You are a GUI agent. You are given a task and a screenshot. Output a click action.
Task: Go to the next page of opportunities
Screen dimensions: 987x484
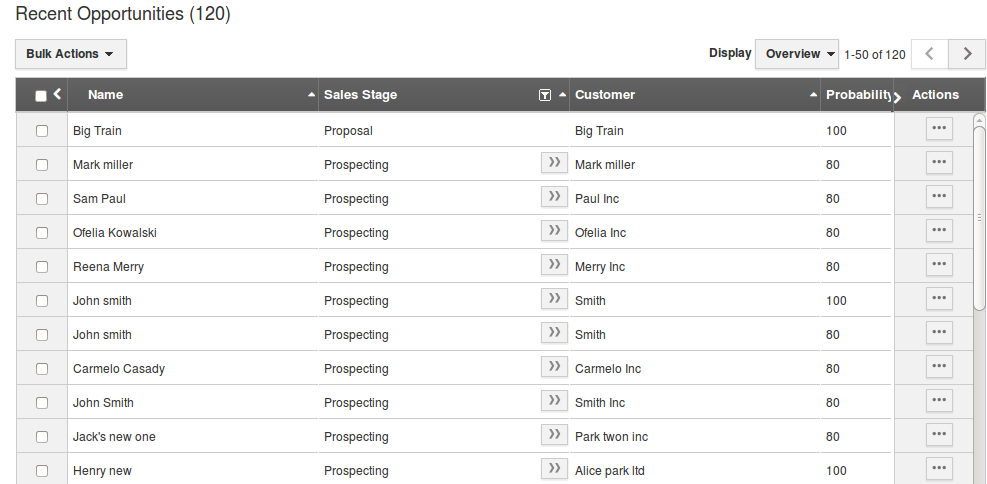pos(967,54)
